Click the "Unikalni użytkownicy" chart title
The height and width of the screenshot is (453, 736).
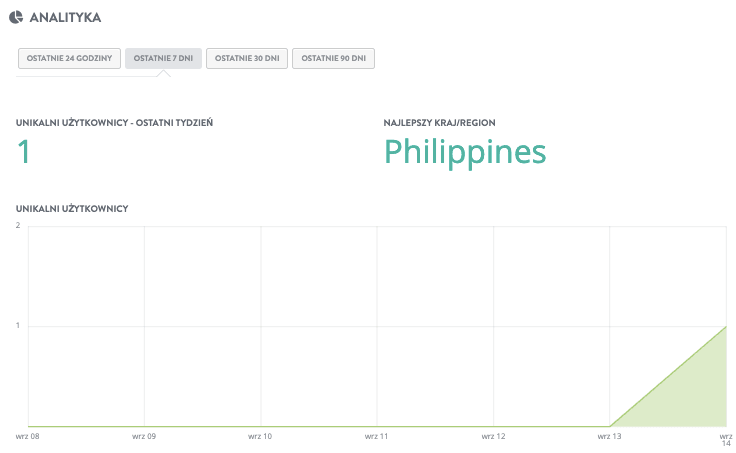click(71, 208)
